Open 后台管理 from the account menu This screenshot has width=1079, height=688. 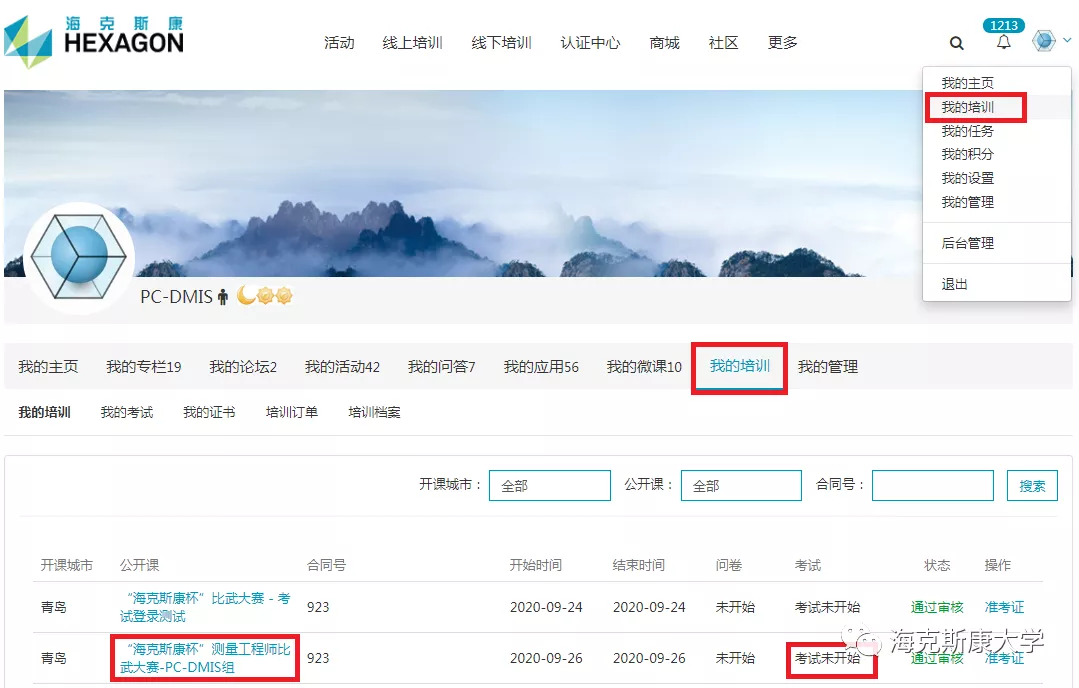coord(967,243)
